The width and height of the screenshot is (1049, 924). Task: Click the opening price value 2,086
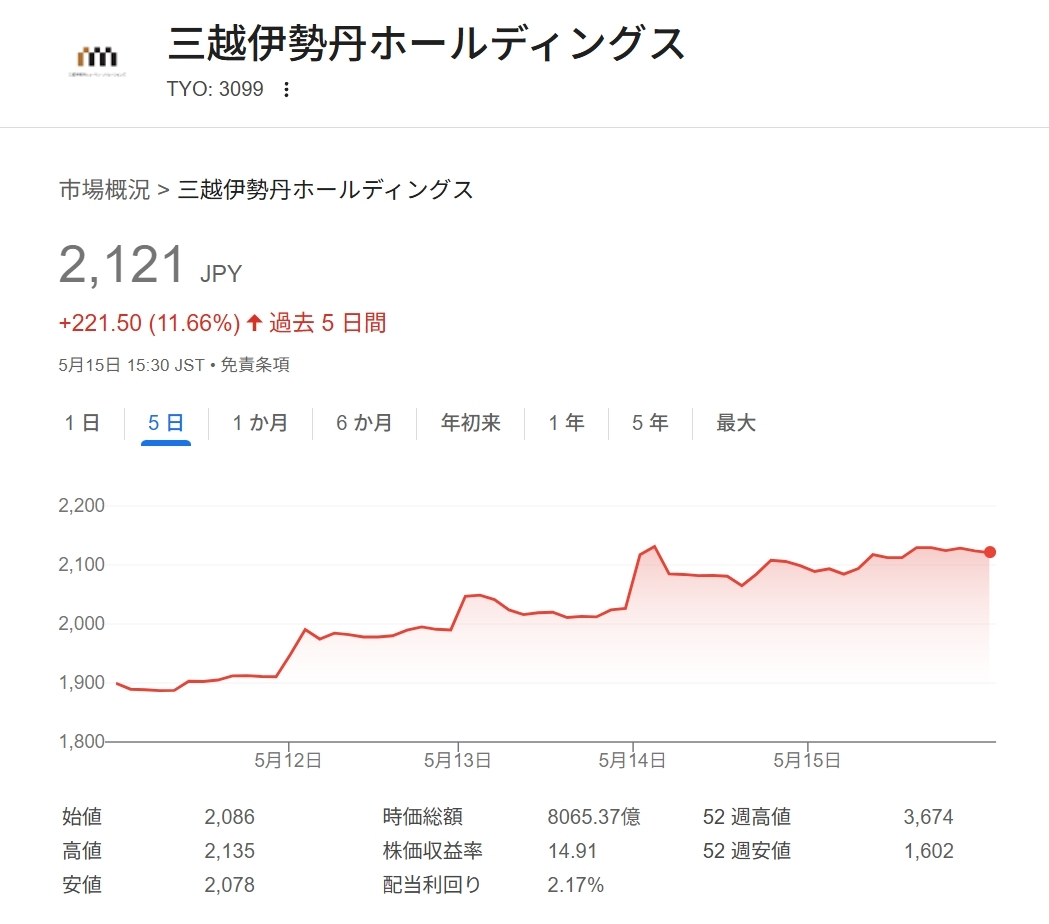[229, 817]
